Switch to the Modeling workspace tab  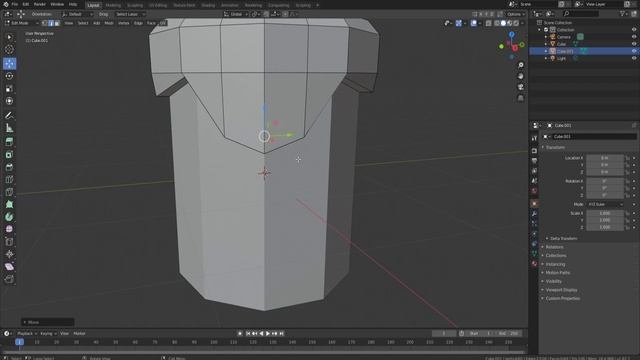113,5
